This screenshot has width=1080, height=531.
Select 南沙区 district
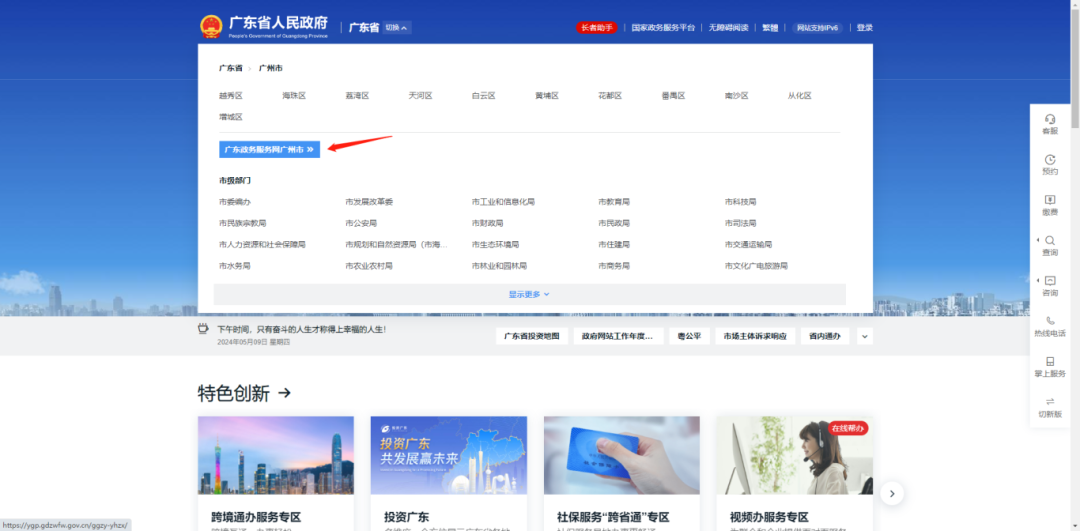pyautogui.click(x=736, y=96)
